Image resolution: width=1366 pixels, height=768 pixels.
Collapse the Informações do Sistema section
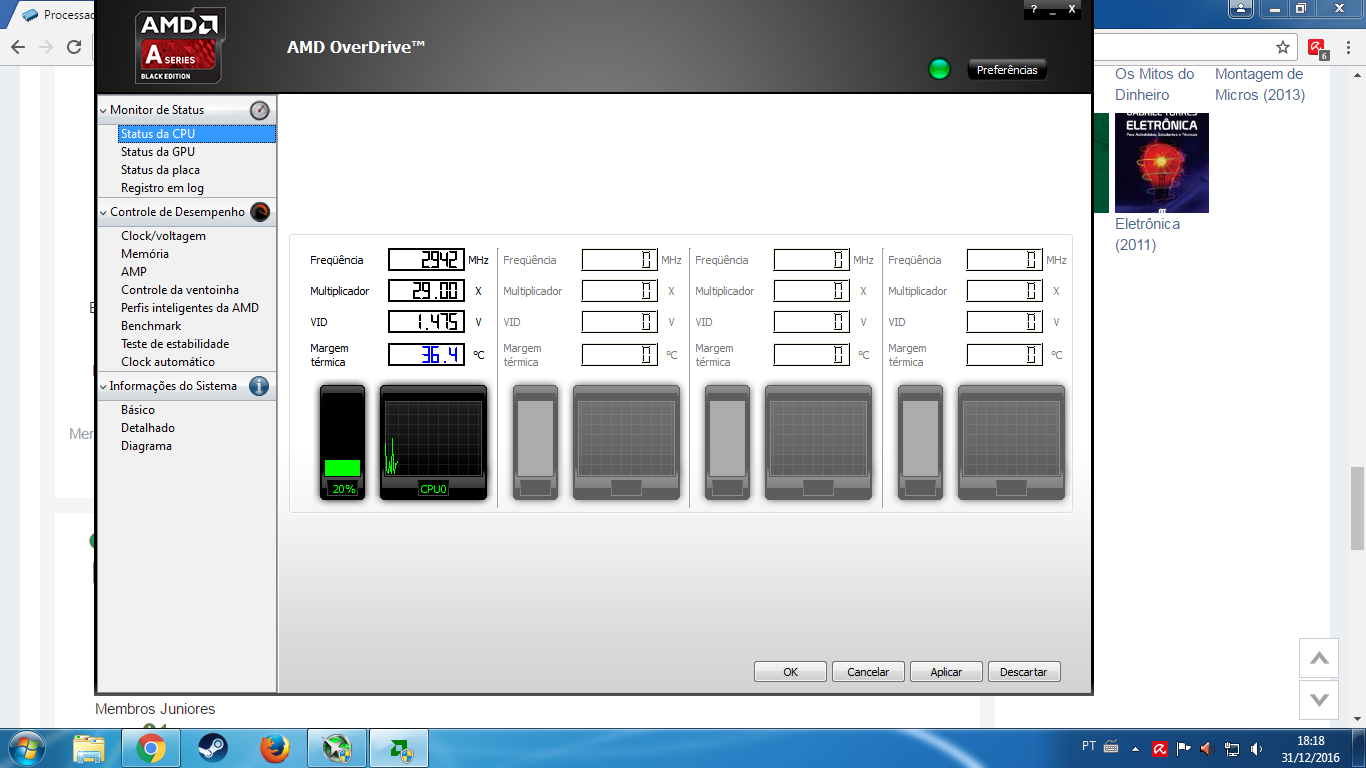[x=103, y=386]
